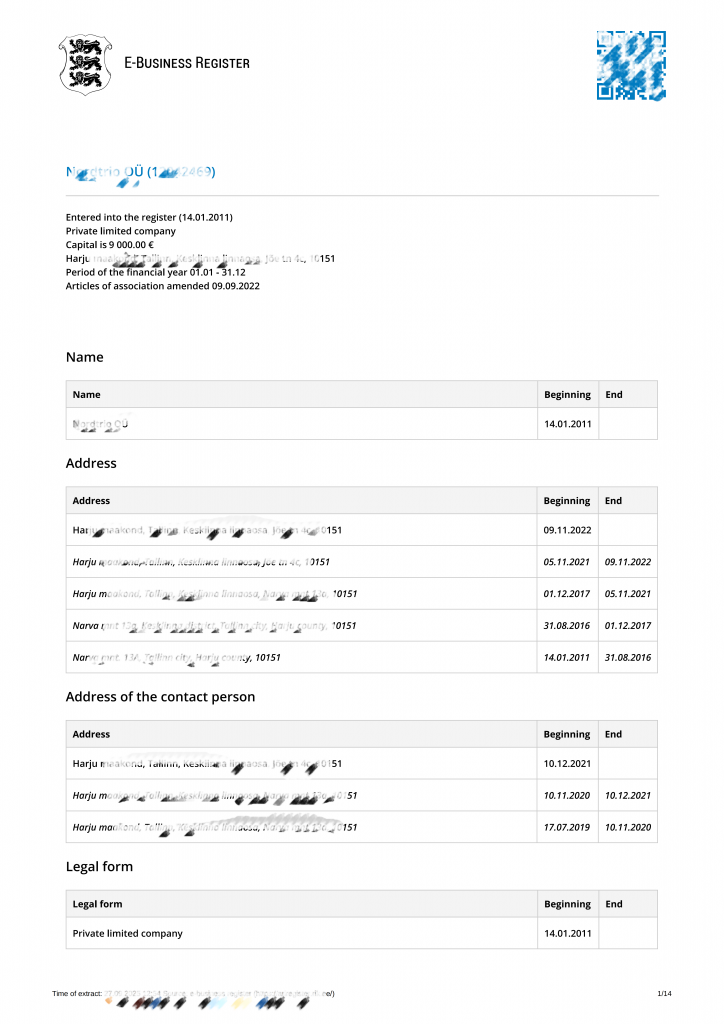Select the 'Entered into the register (14.01.2011)' line
724x1024 pixels.
click(149, 217)
